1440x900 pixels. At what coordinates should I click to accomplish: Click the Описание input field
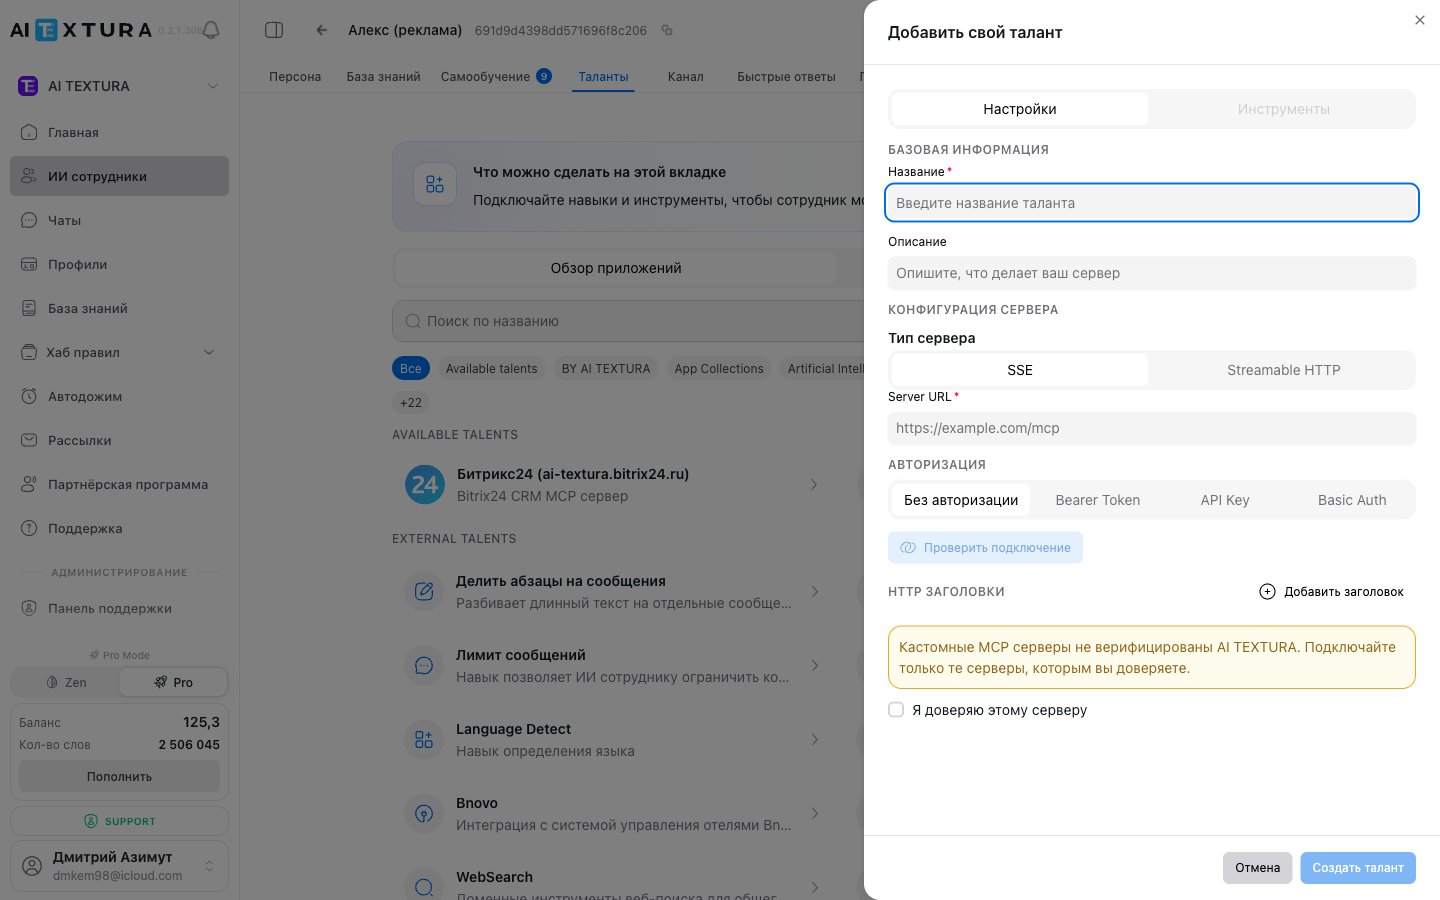pyautogui.click(x=1152, y=273)
